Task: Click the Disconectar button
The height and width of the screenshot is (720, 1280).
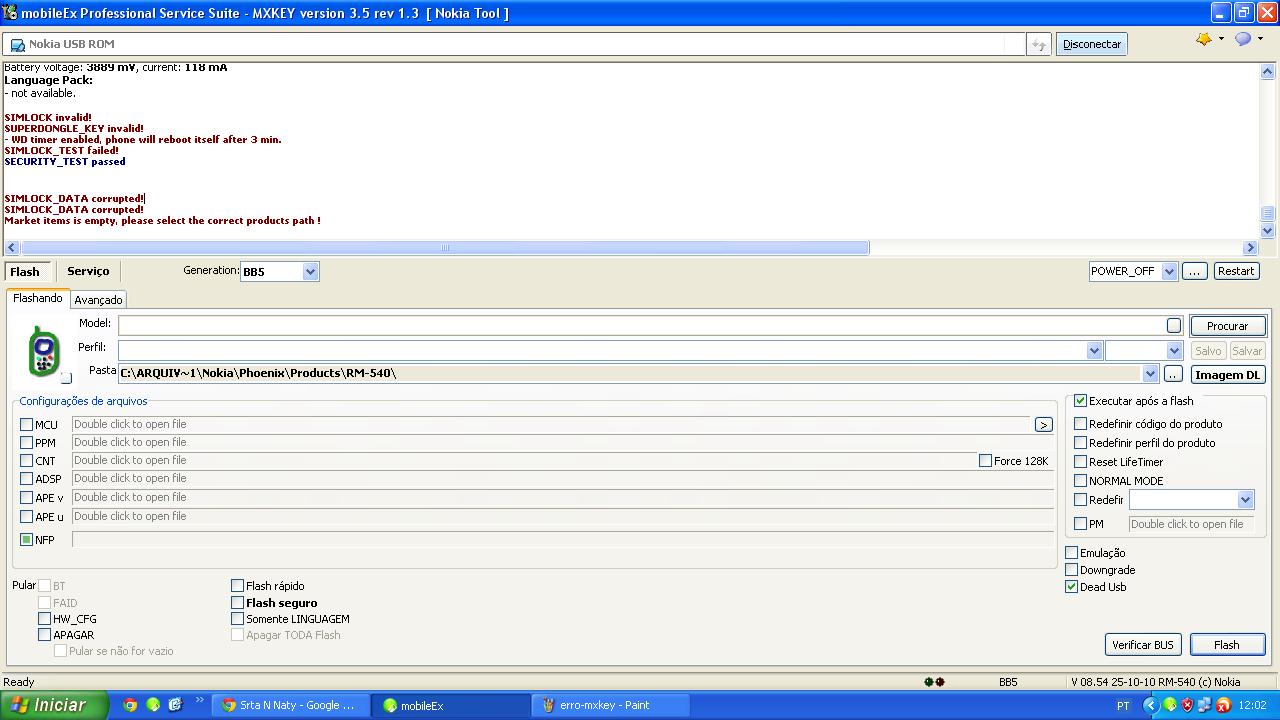Action: (1092, 44)
